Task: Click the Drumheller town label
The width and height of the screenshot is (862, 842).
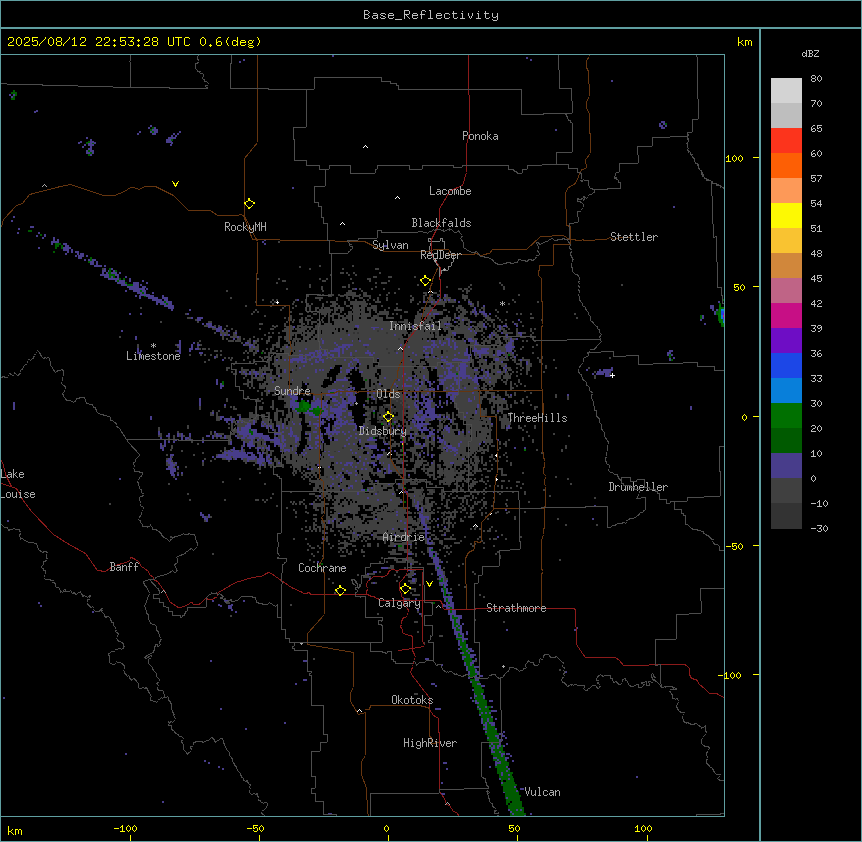Action: [638, 487]
